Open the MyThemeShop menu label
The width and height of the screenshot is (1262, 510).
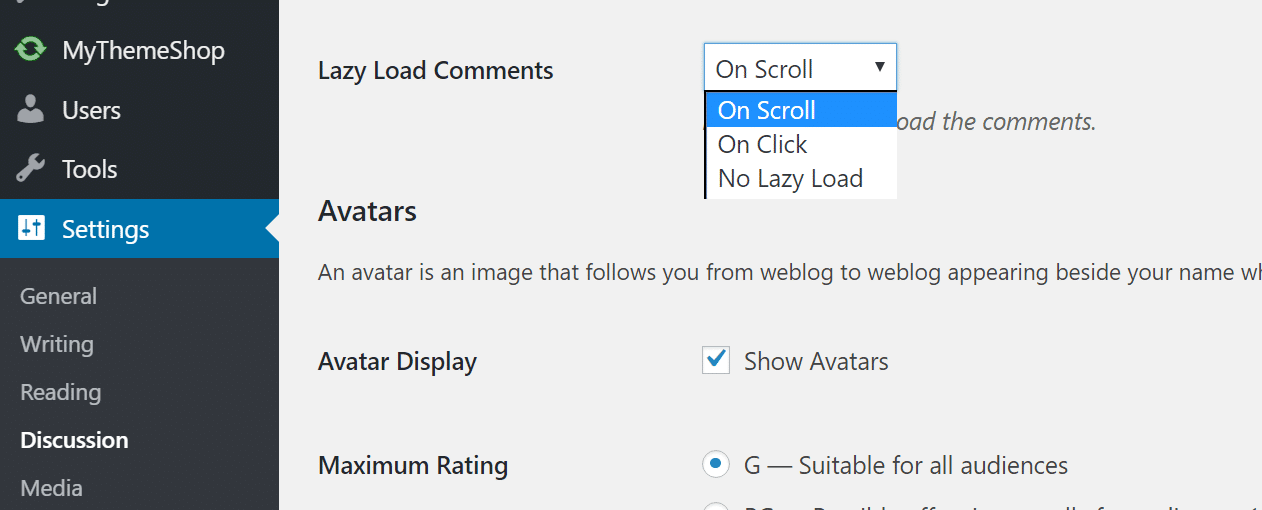(x=143, y=50)
